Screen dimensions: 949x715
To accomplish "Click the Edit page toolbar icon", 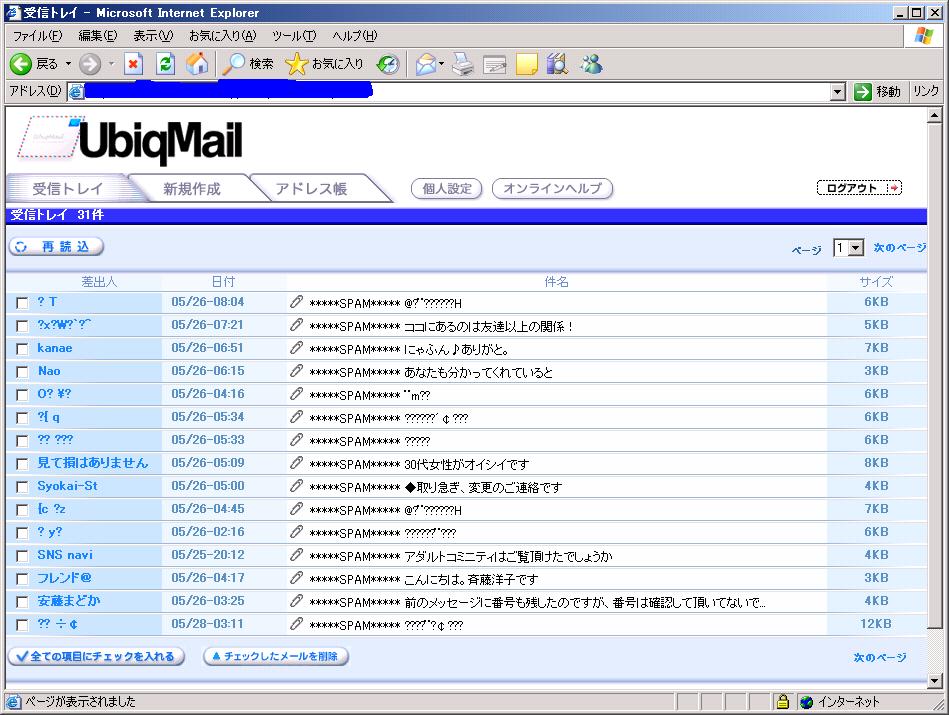I will [x=494, y=64].
